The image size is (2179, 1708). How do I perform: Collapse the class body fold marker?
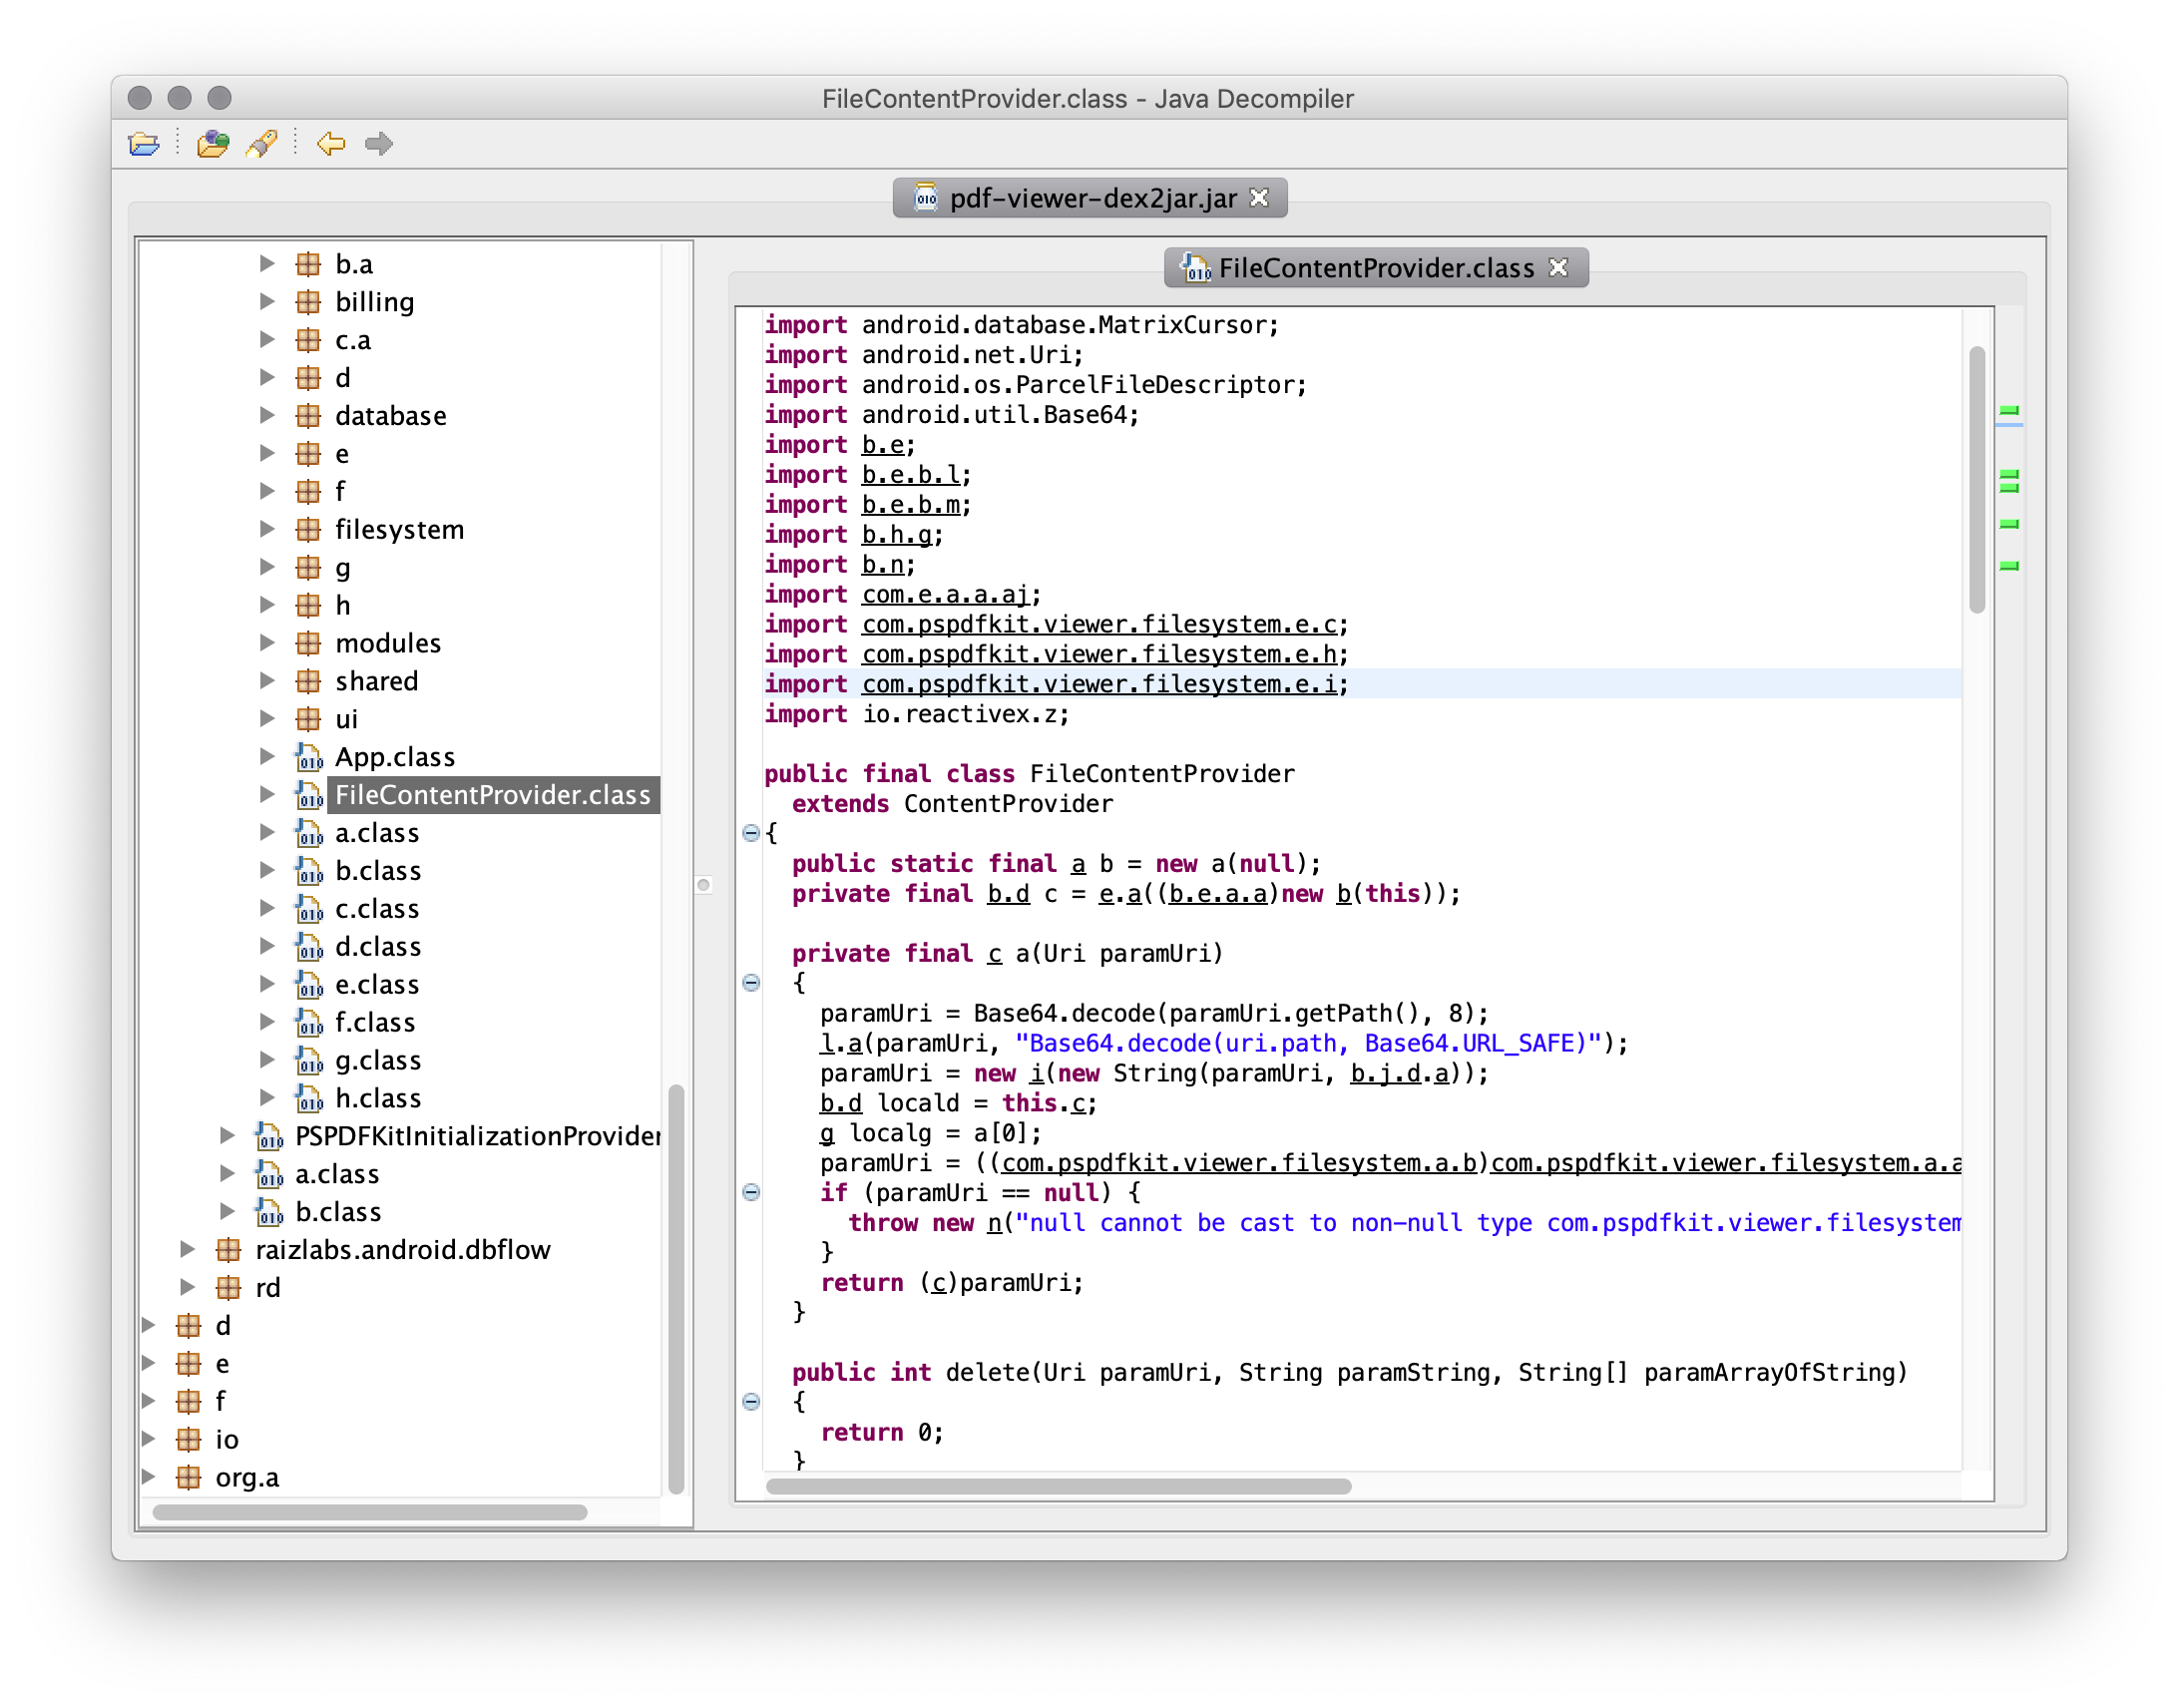(x=751, y=833)
